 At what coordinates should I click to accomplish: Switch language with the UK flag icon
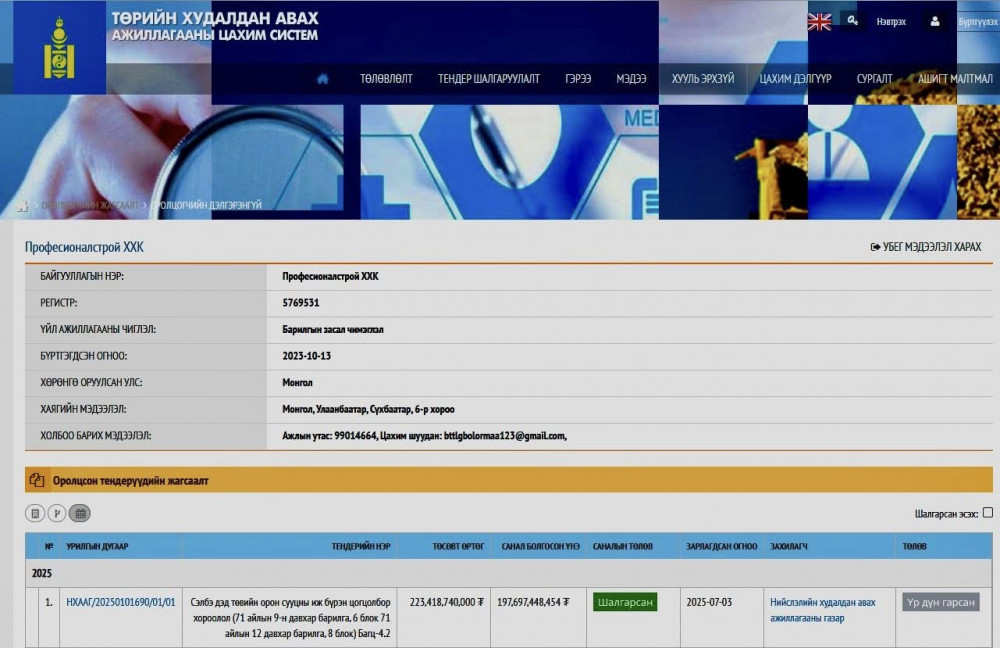819,22
